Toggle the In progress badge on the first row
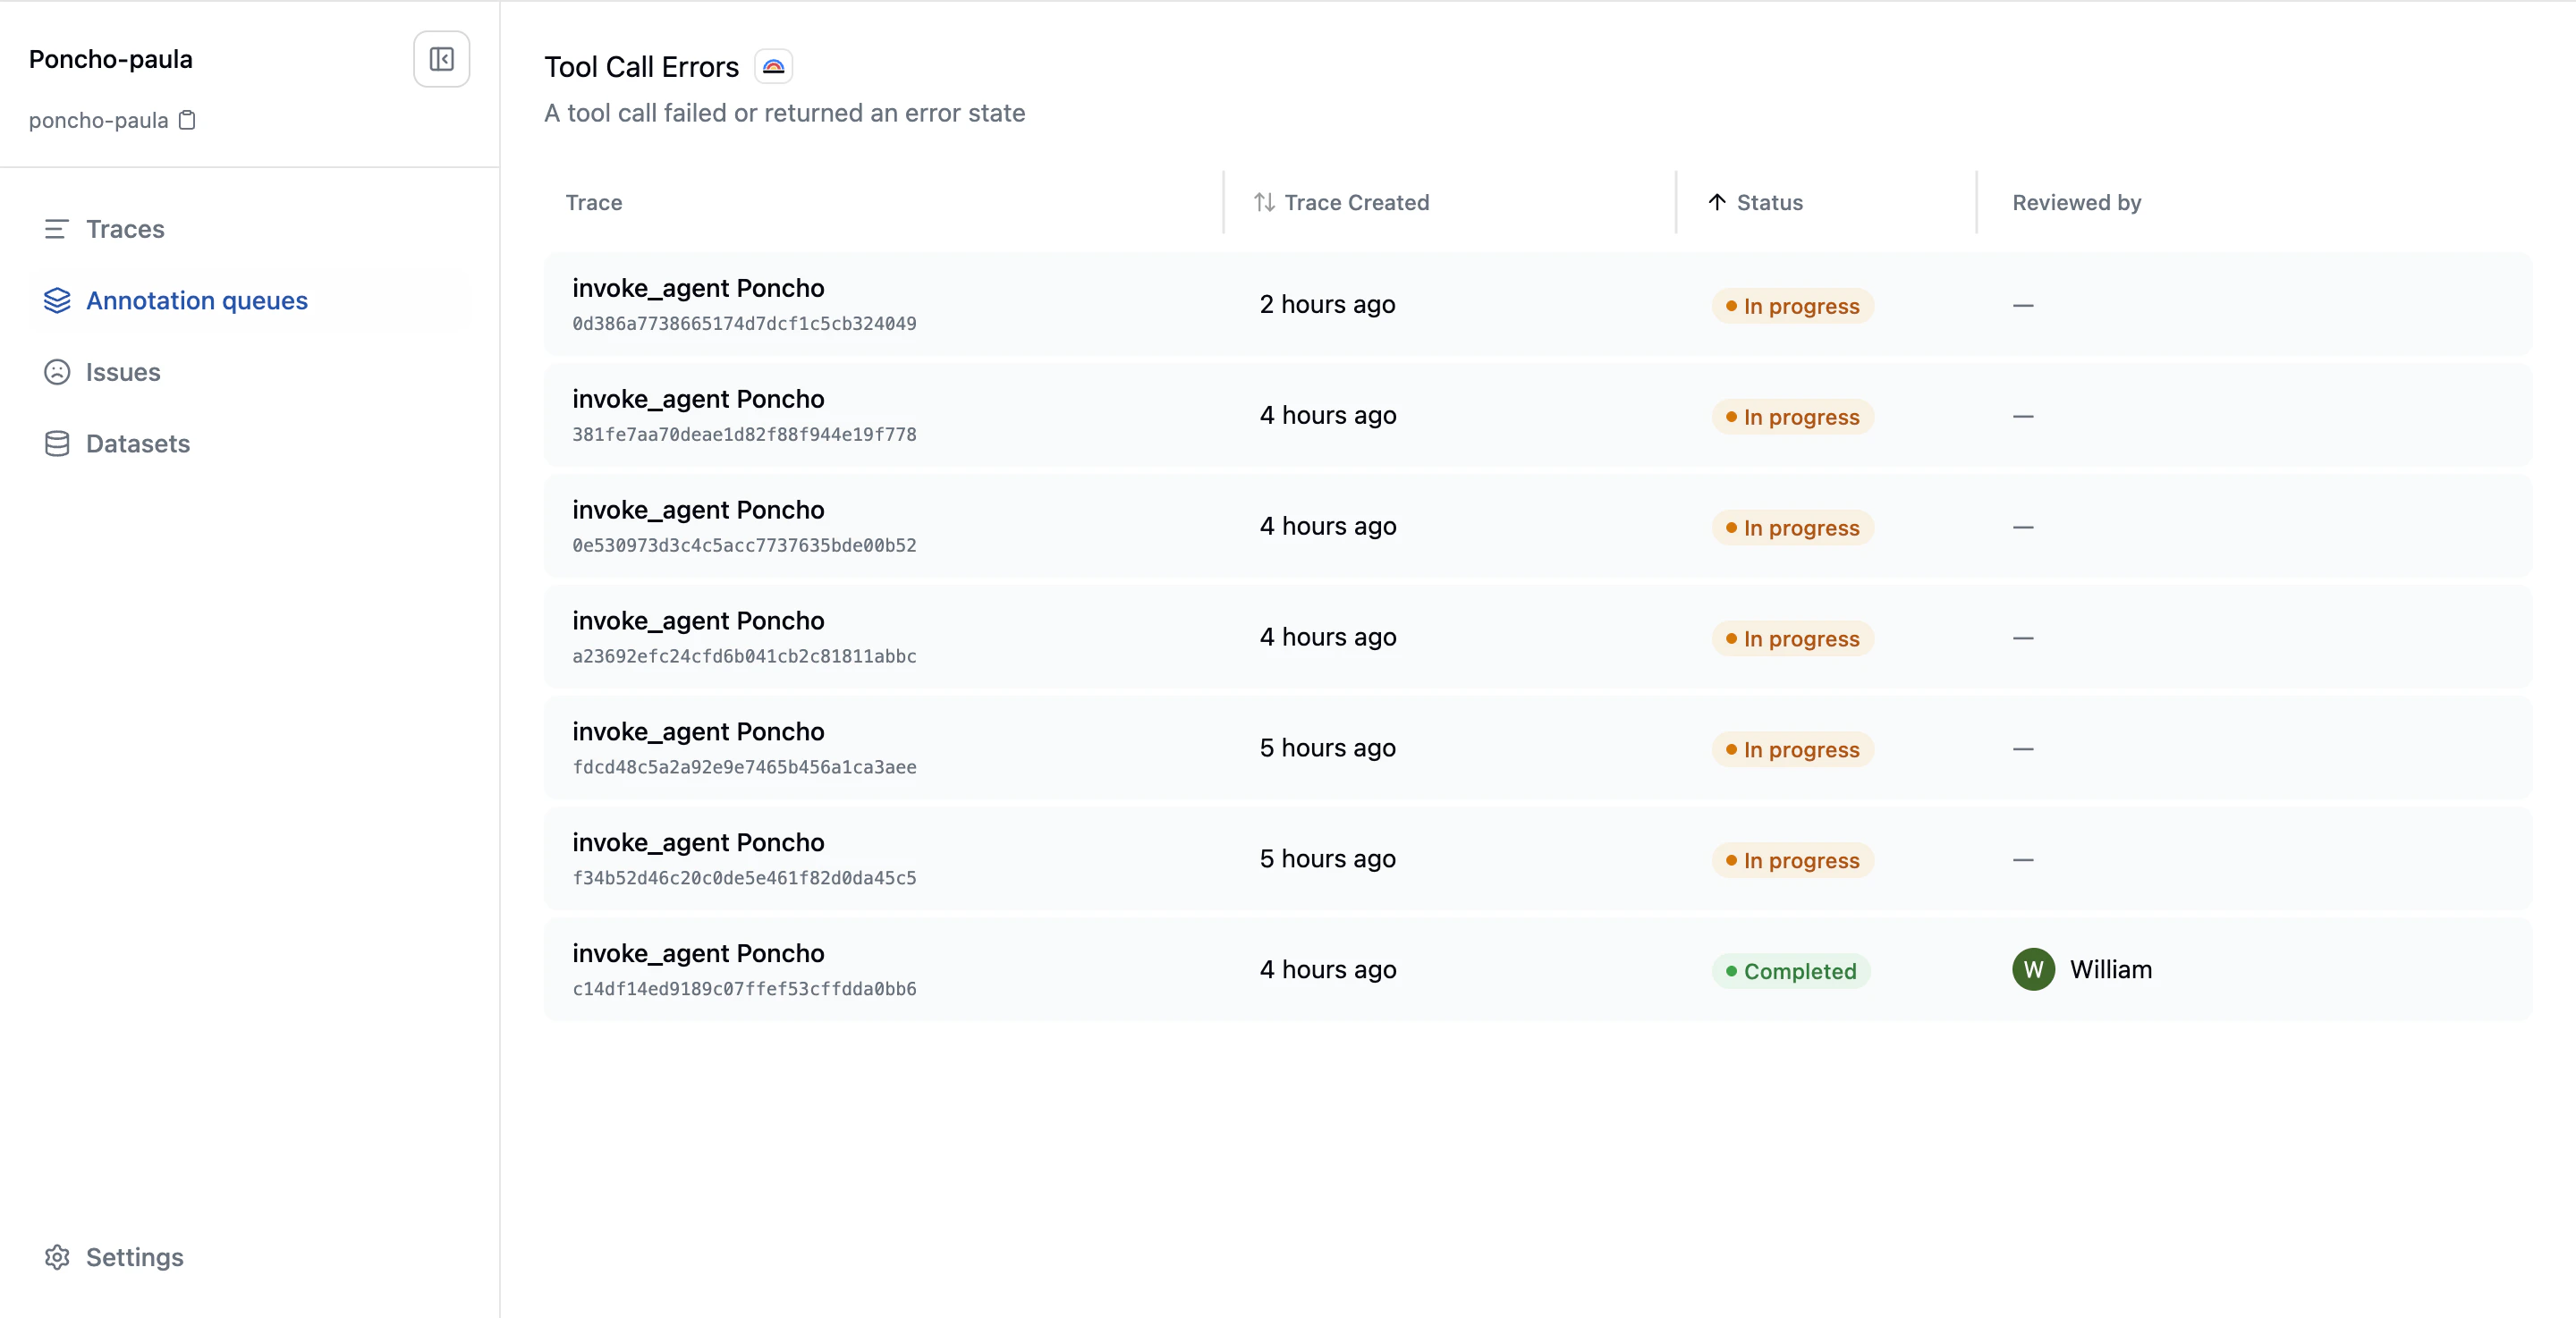Screen dimensions: 2576x1318 (x=1791, y=306)
